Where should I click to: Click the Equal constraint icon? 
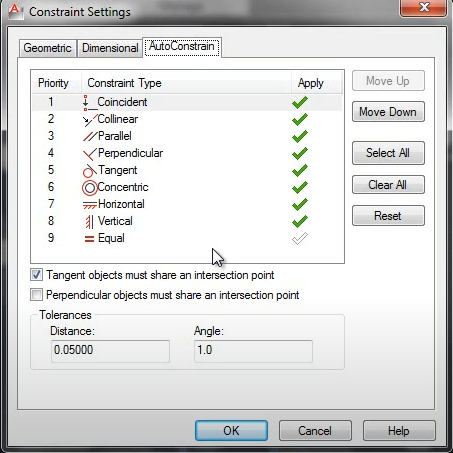pos(89,238)
